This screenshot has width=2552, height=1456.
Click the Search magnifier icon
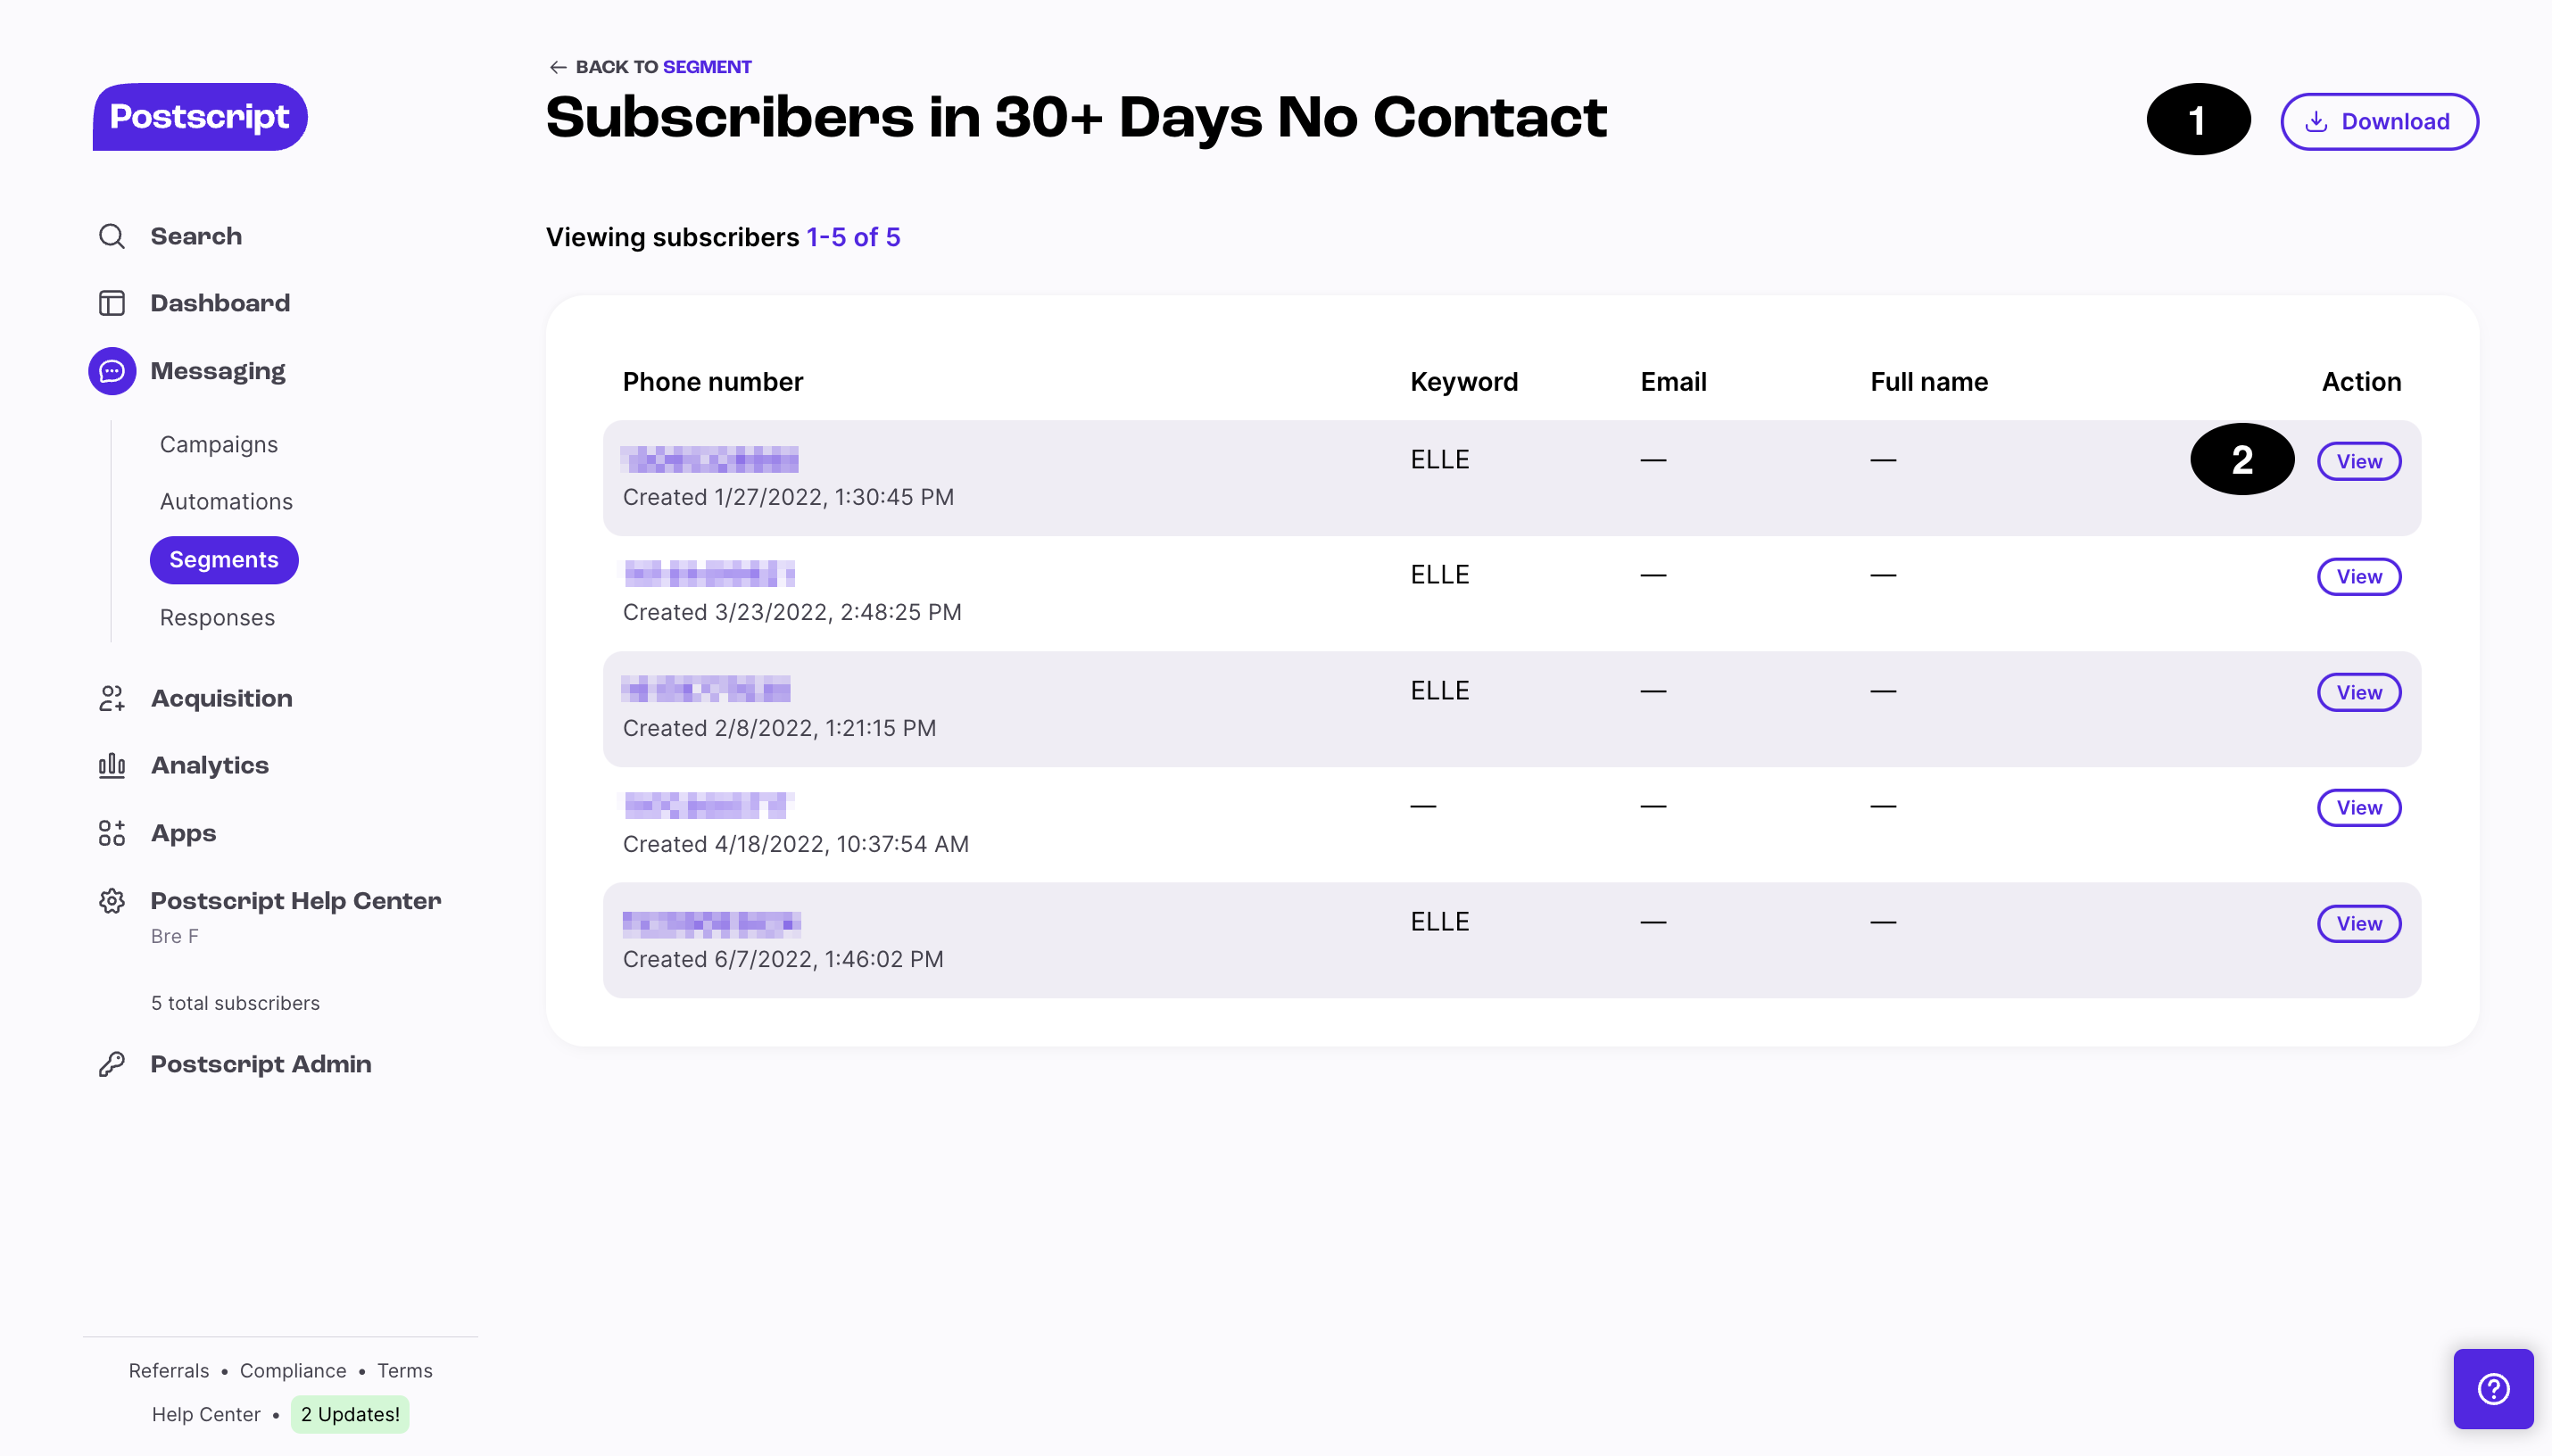coord(112,236)
